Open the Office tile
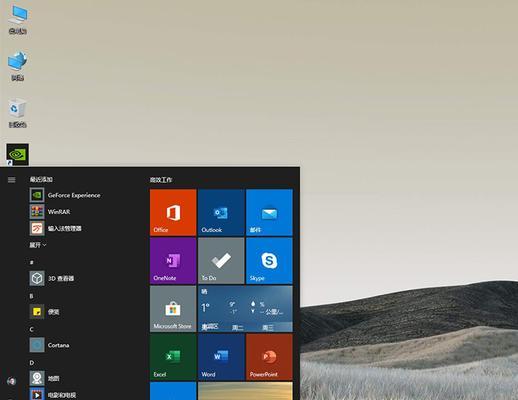The height and width of the screenshot is (400, 518). coord(173,212)
